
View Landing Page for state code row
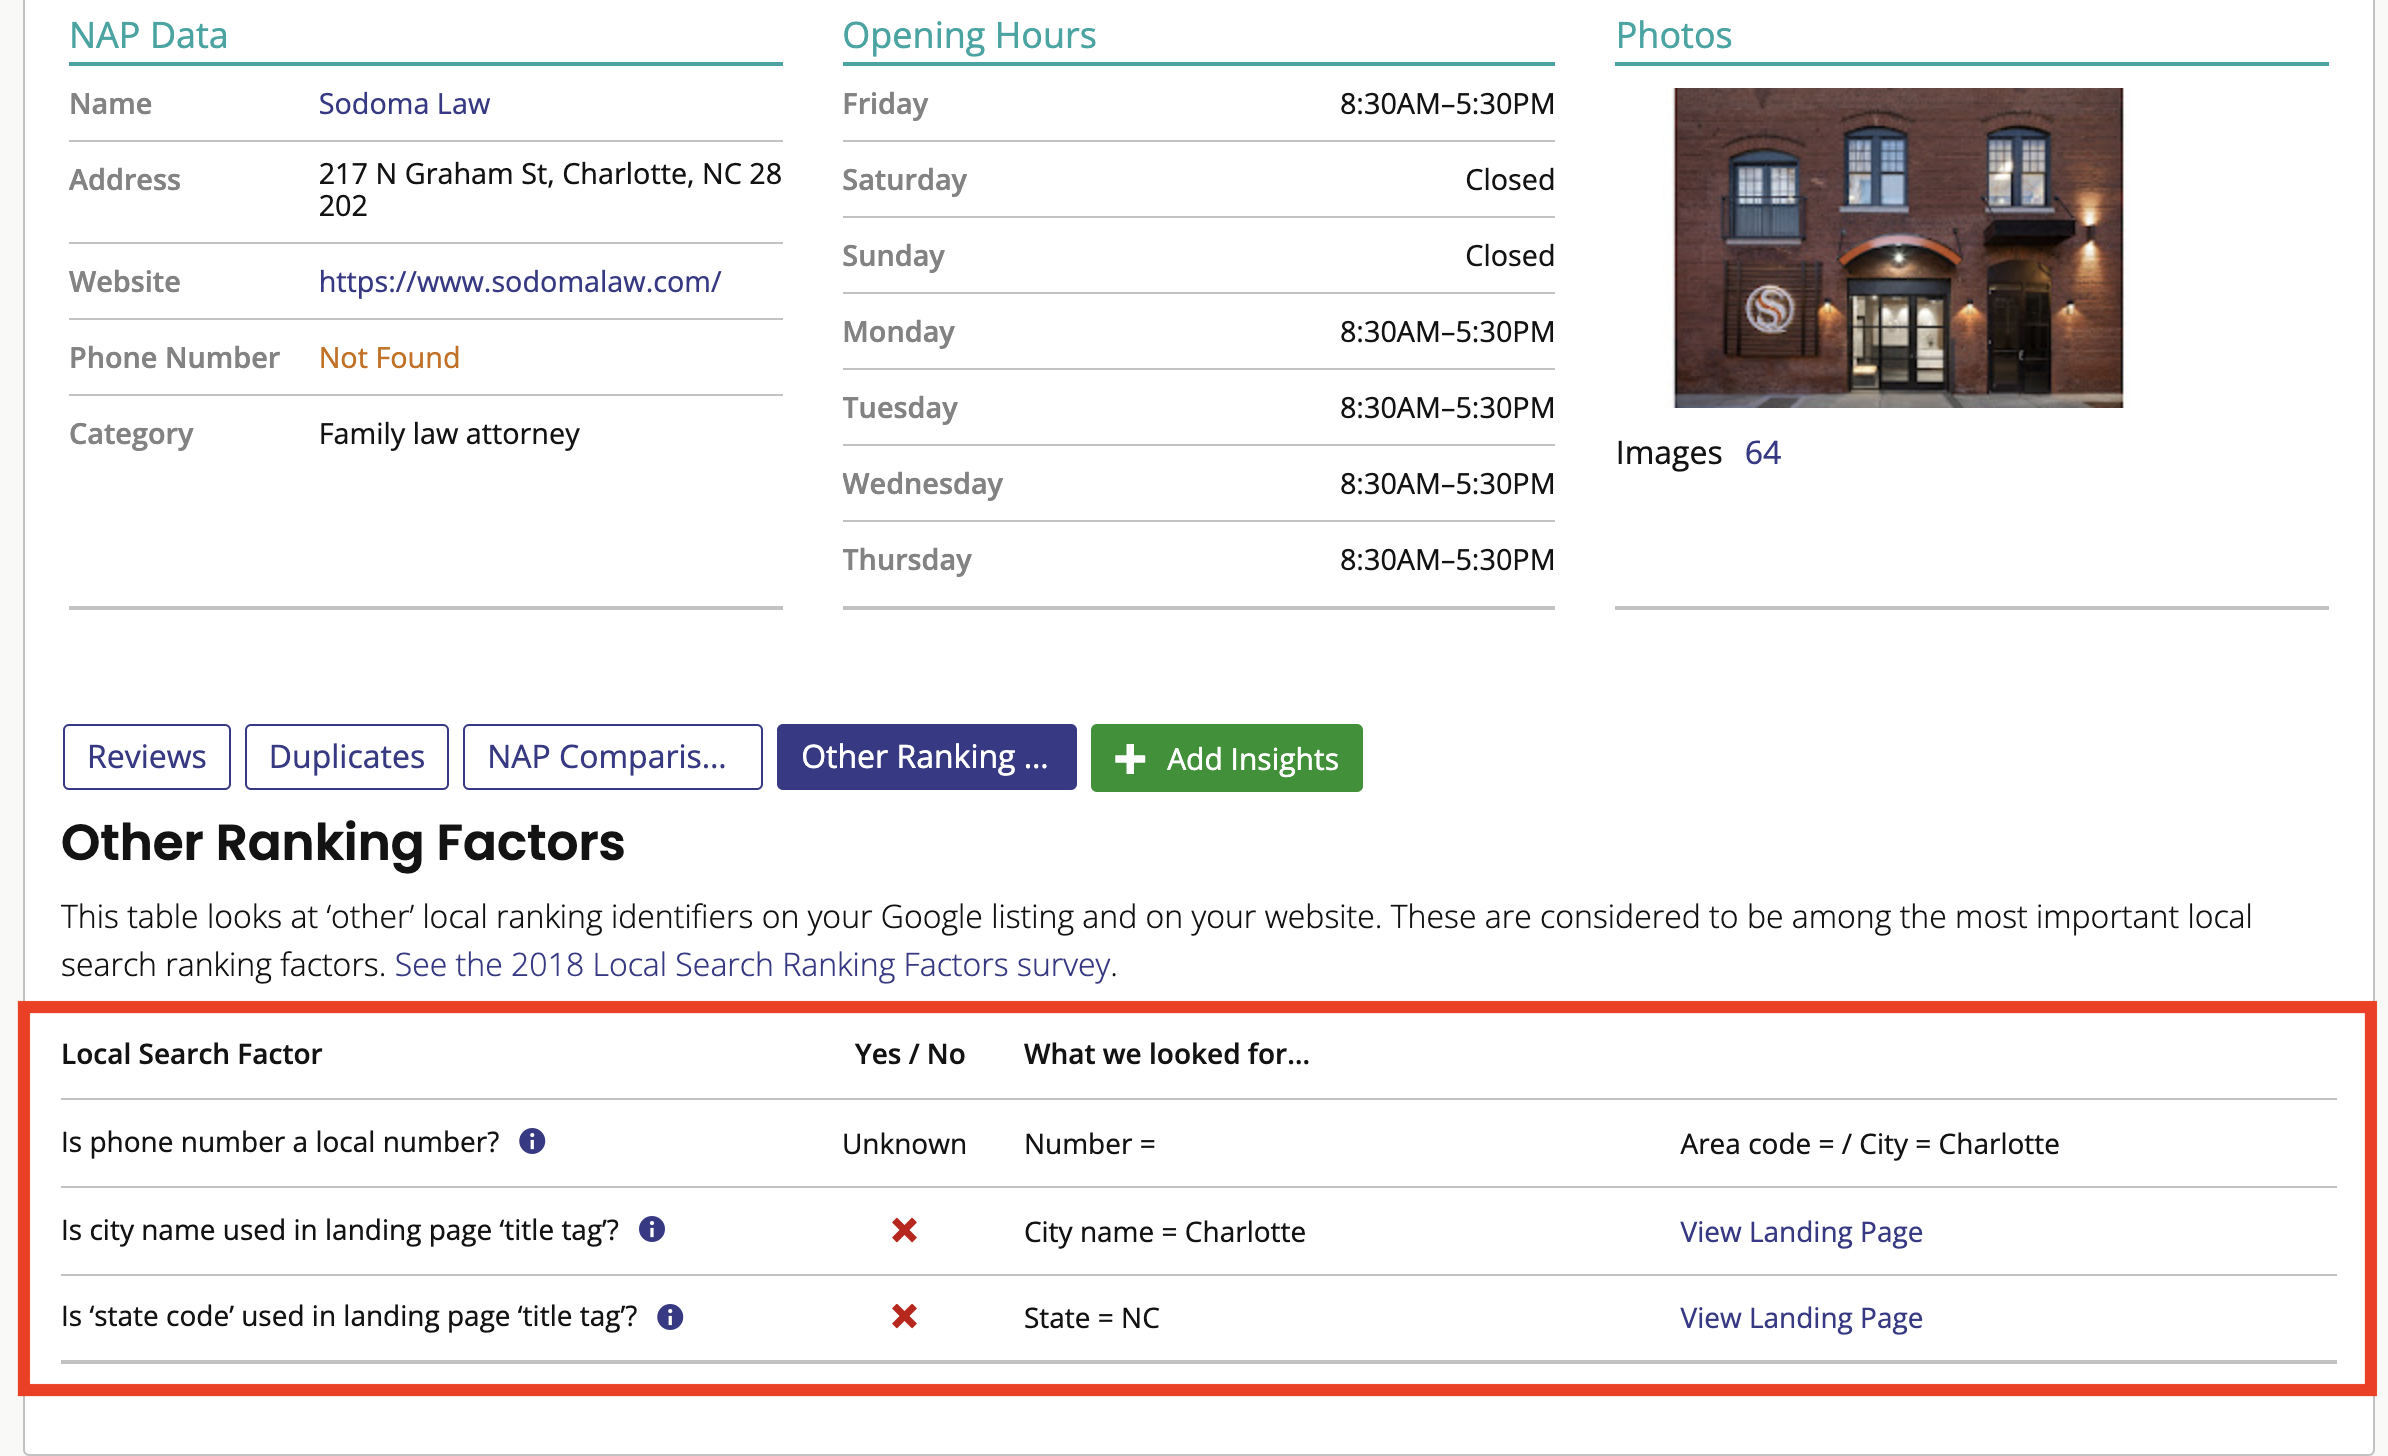point(1801,1318)
